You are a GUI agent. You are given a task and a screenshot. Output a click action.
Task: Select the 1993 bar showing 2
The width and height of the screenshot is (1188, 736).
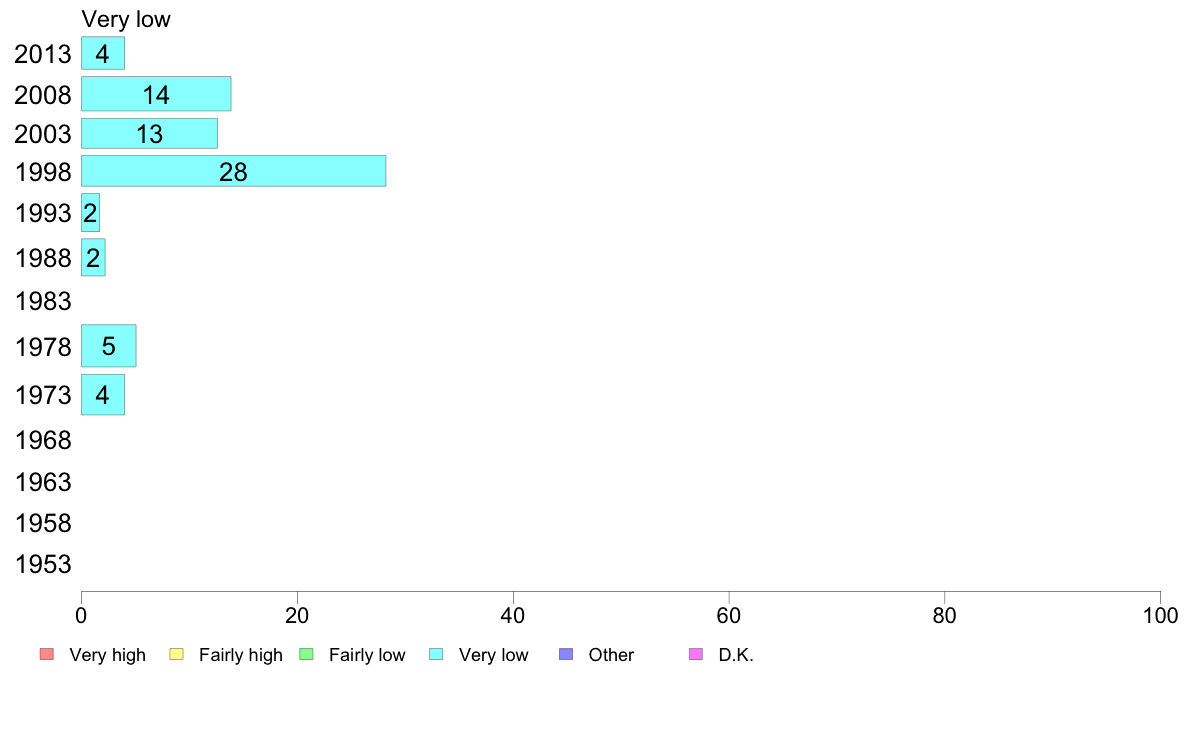tap(90, 213)
